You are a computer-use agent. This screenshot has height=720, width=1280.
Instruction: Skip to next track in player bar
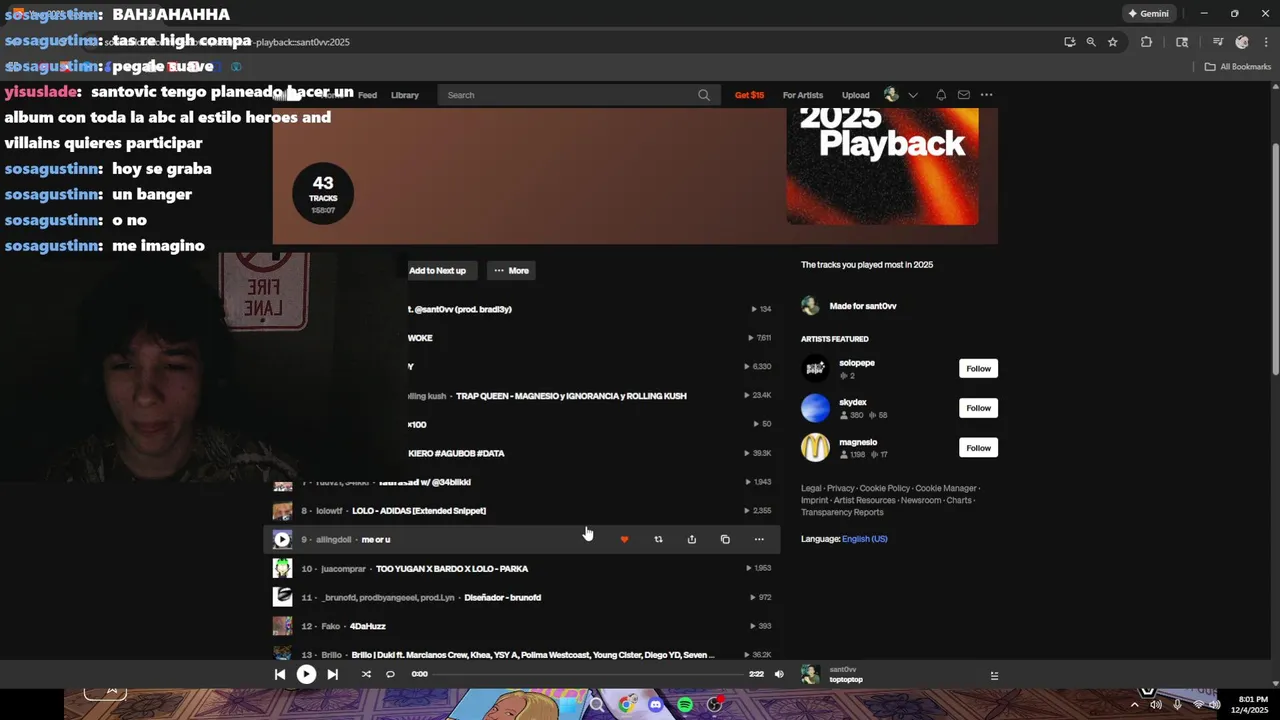(333, 674)
